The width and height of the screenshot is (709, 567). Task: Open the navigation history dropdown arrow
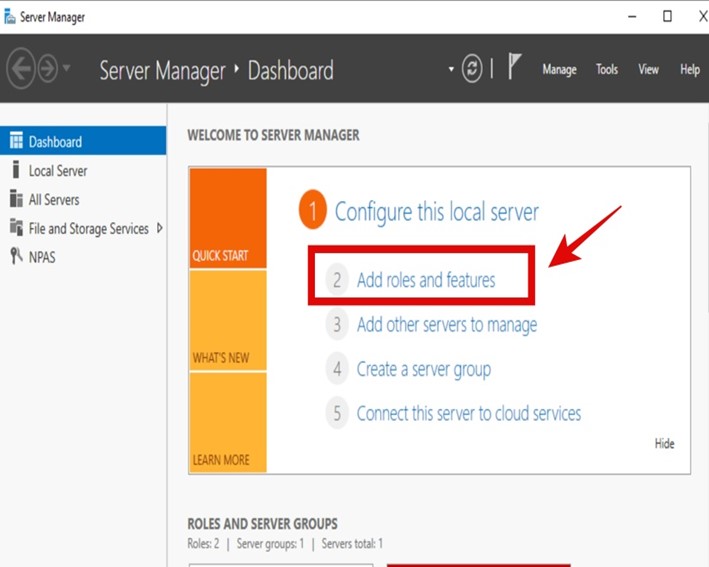pyautogui.click(x=66, y=68)
